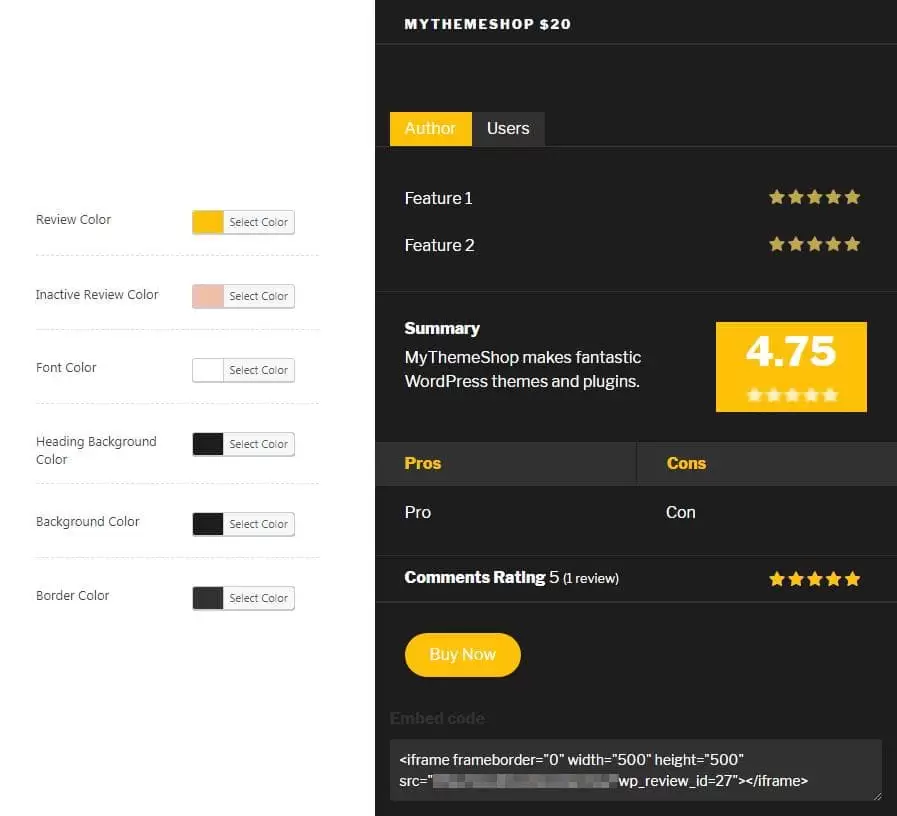This screenshot has height=816, width=897.
Task: Switch to the Author tab
Action: (430, 128)
